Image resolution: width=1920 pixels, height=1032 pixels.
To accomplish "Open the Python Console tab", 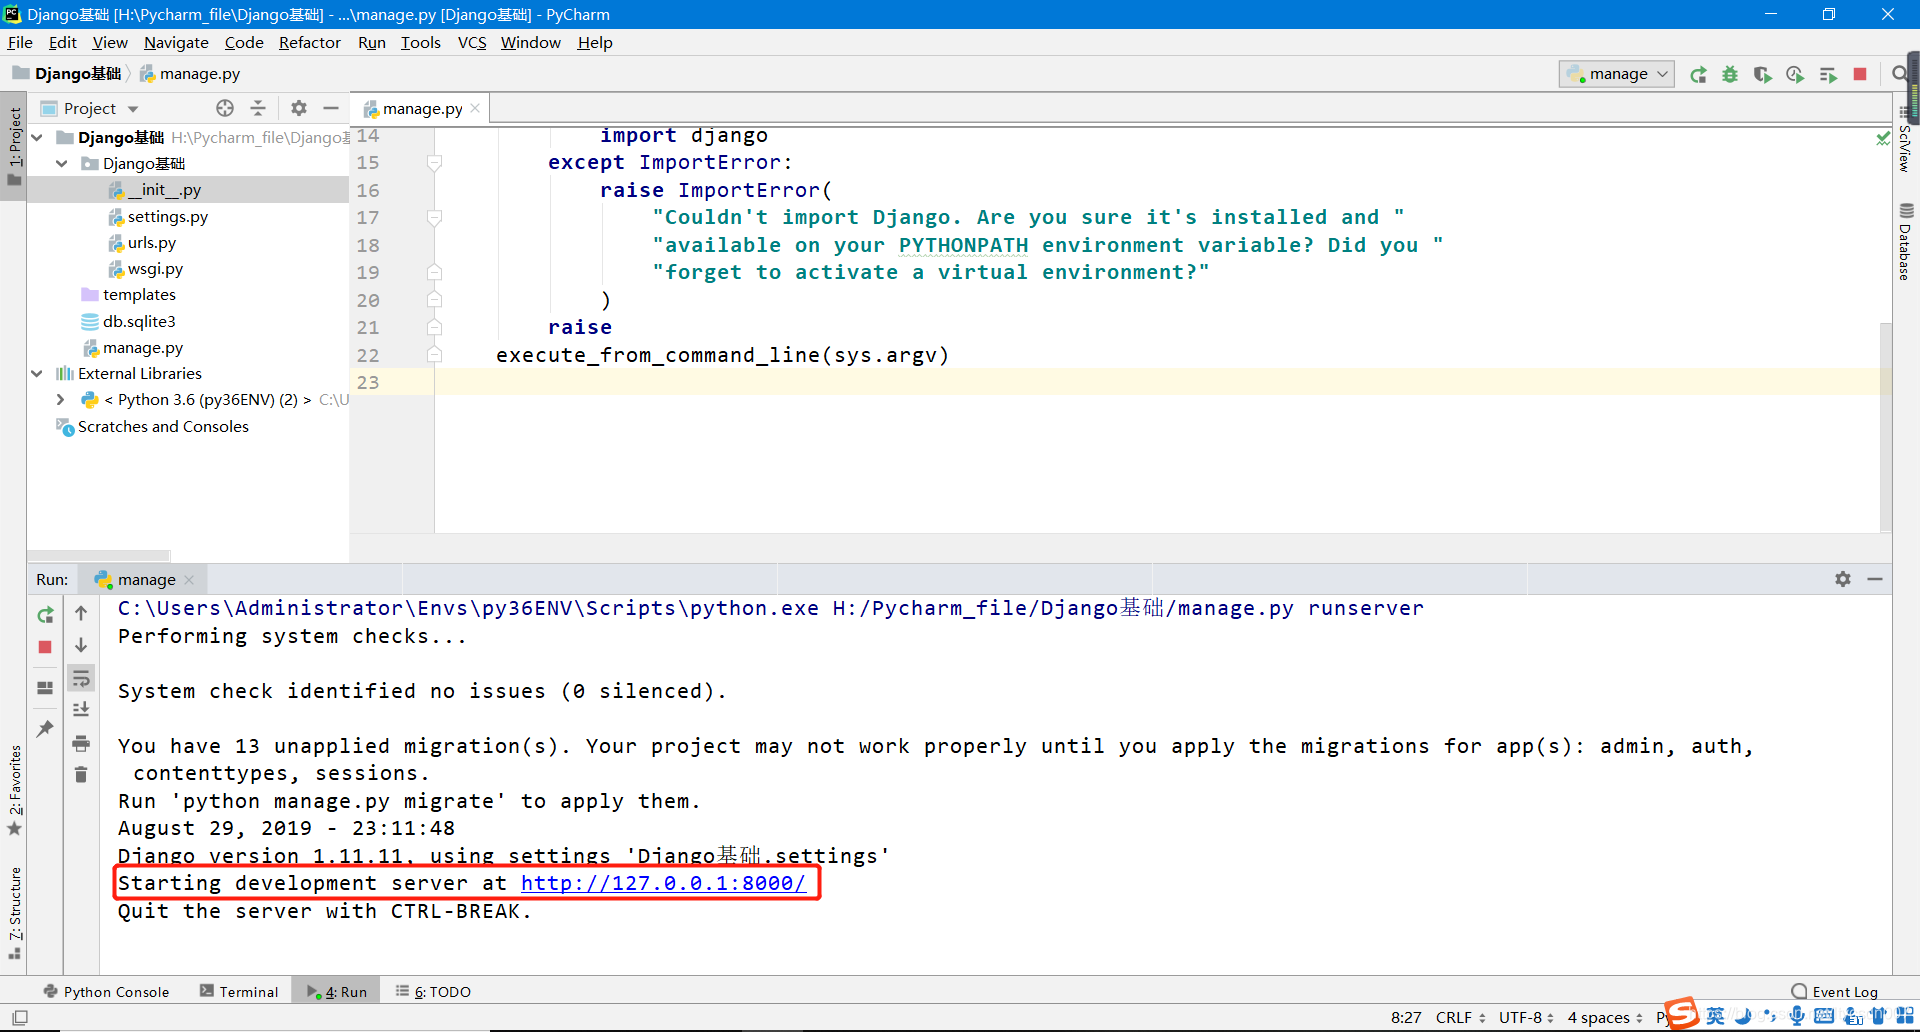I will click(106, 991).
